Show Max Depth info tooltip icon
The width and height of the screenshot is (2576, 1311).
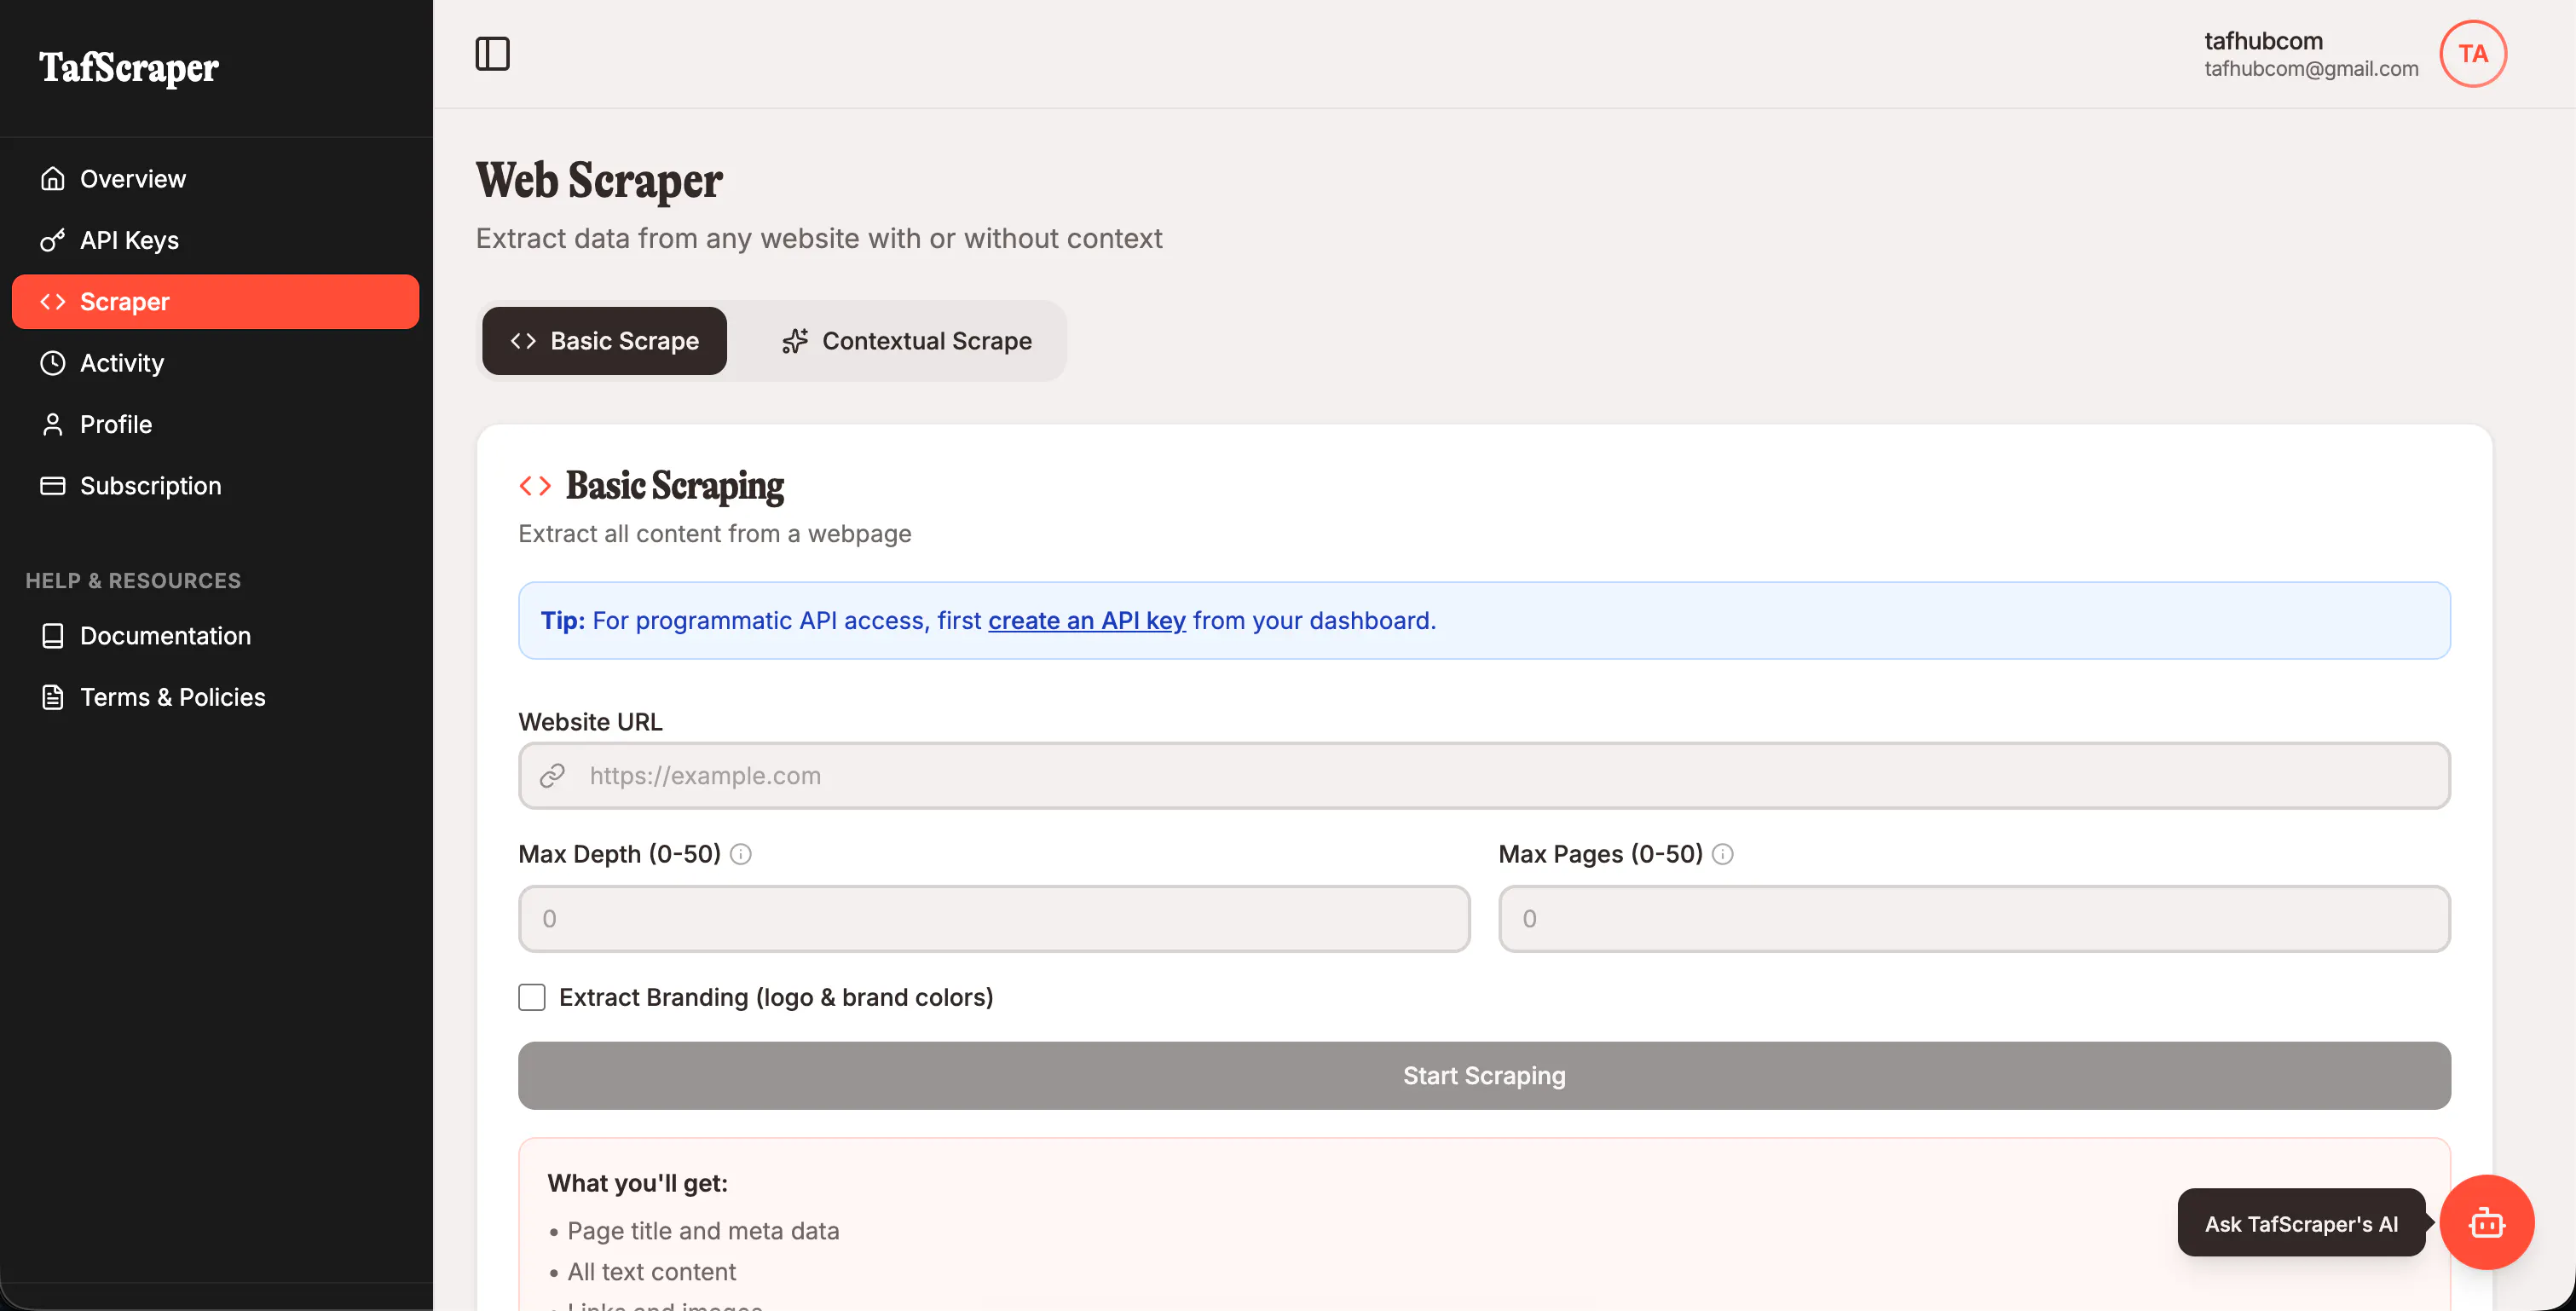(x=741, y=854)
